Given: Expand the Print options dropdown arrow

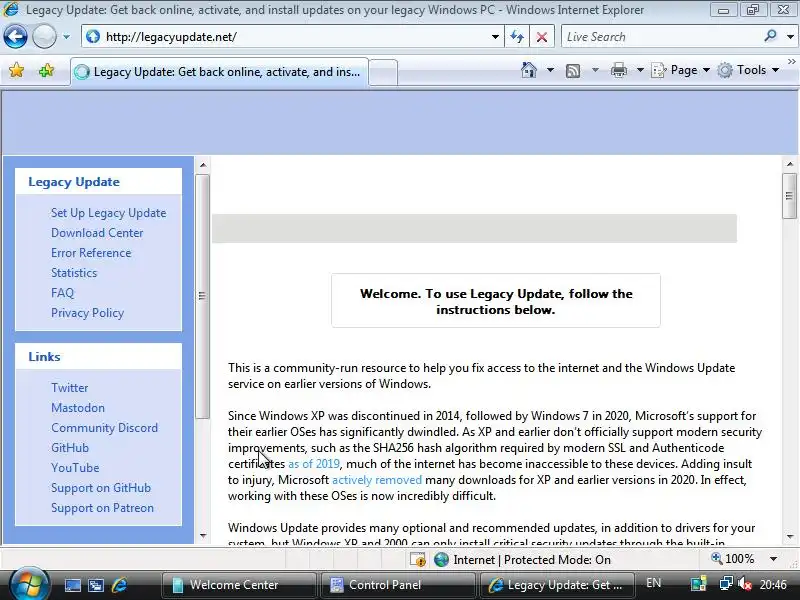Looking at the screenshot, I should (640, 70).
